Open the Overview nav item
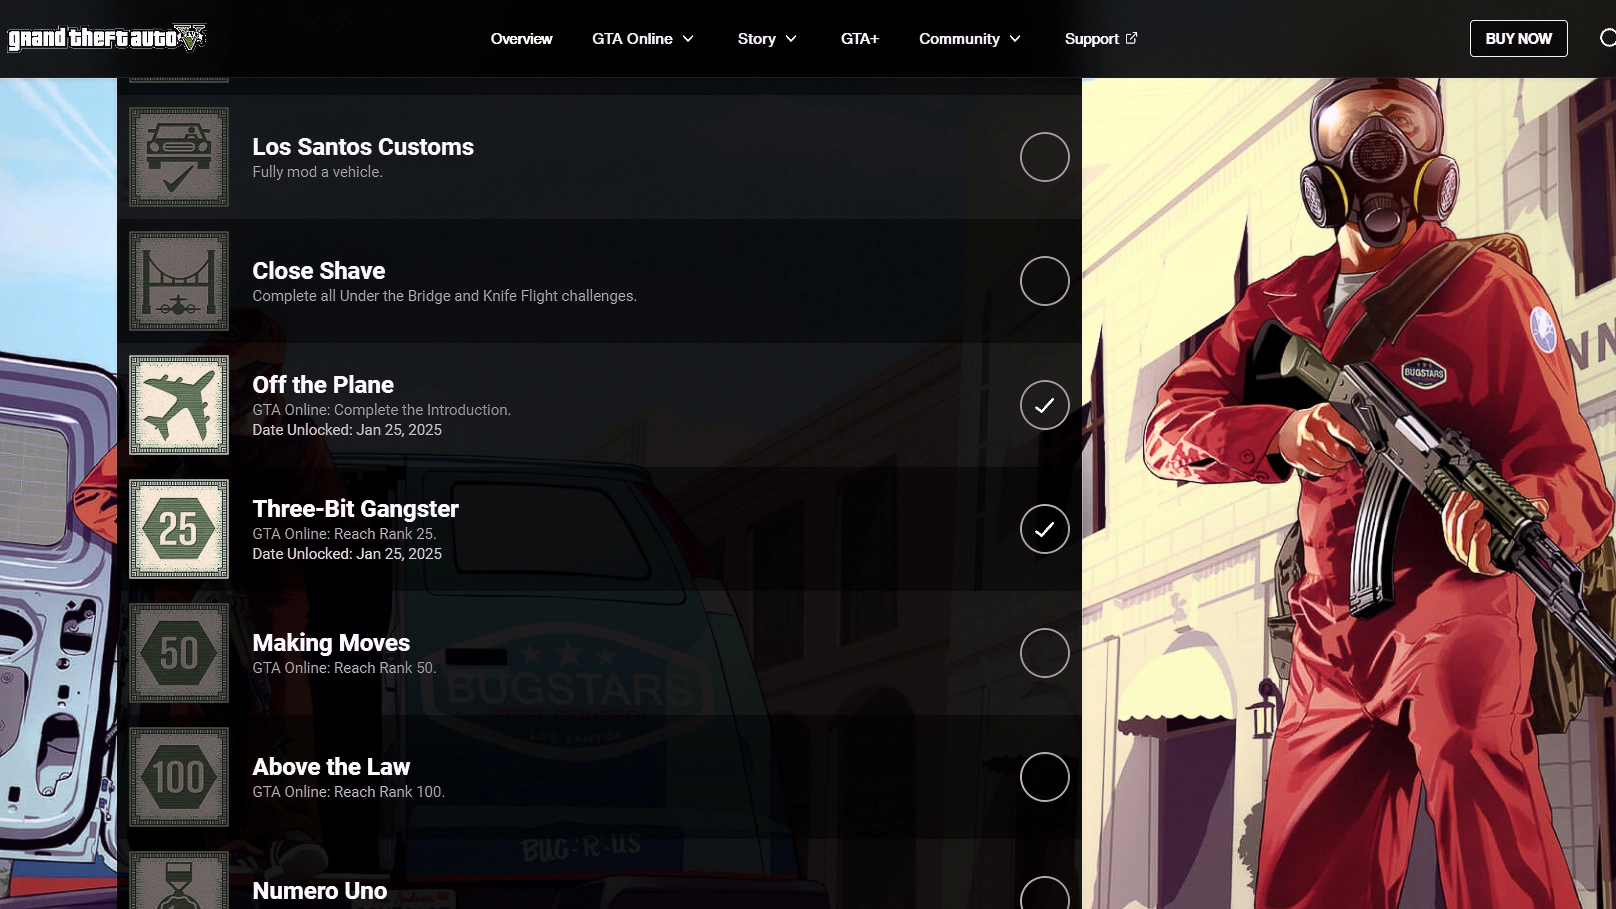Screen dimensions: 1616x909 tap(521, 39)
